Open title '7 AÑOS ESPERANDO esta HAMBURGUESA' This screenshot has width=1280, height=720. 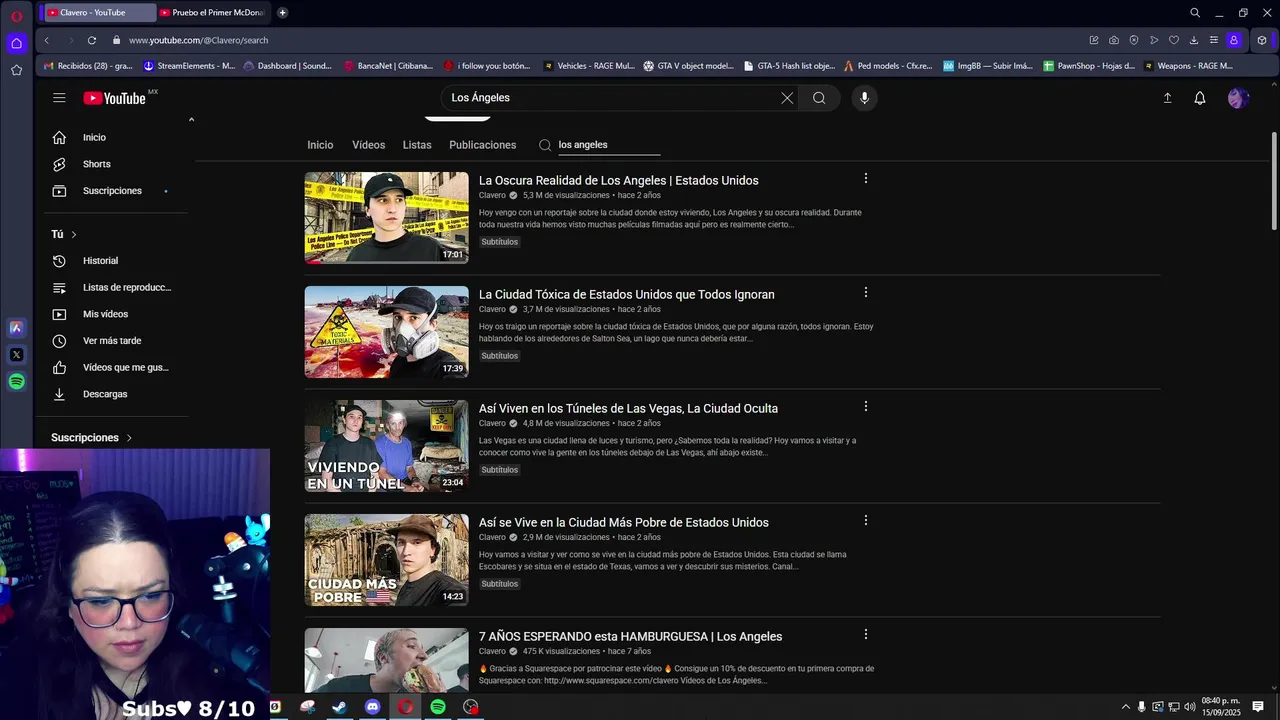tap(630, 637)
